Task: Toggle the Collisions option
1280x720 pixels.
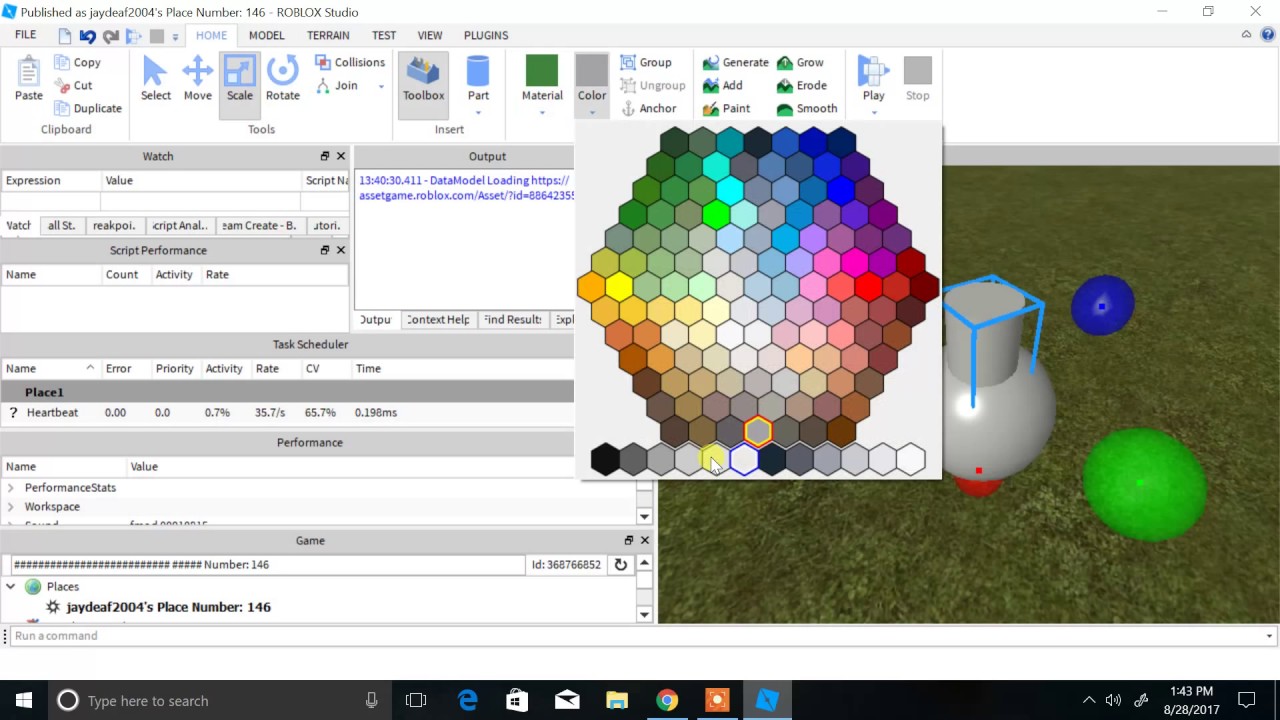Action: 349,62
